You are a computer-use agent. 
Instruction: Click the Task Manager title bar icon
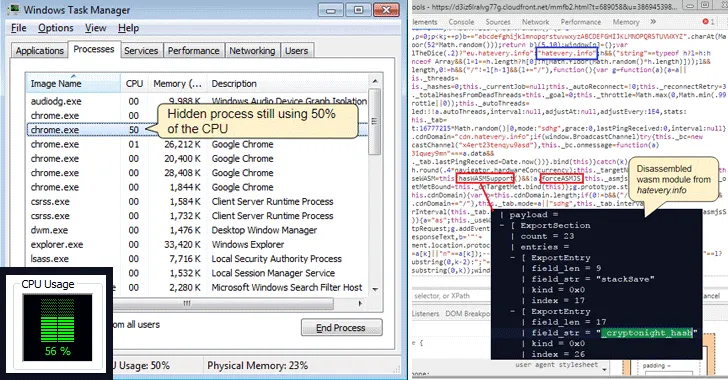13,9
